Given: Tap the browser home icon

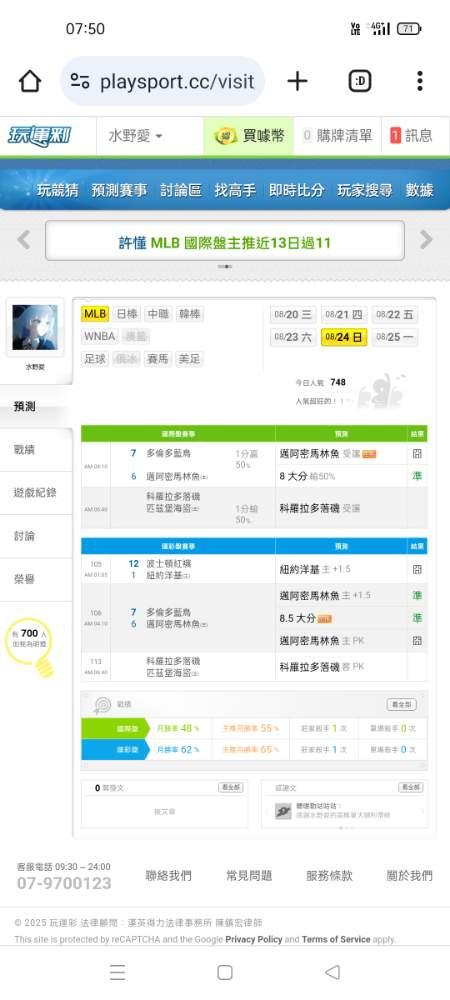Looking at the screenshot, I should tap(30, 81).
